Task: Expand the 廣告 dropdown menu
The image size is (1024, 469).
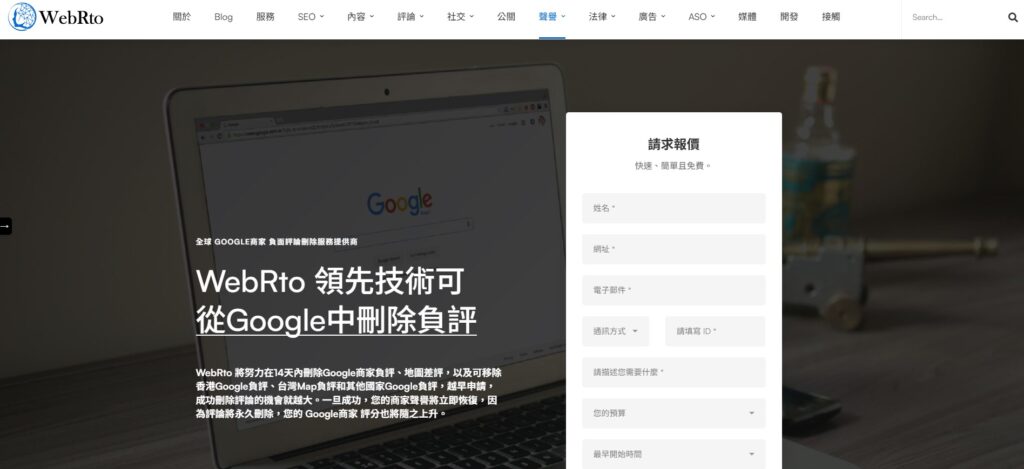Action: click(x=652, y=17)
